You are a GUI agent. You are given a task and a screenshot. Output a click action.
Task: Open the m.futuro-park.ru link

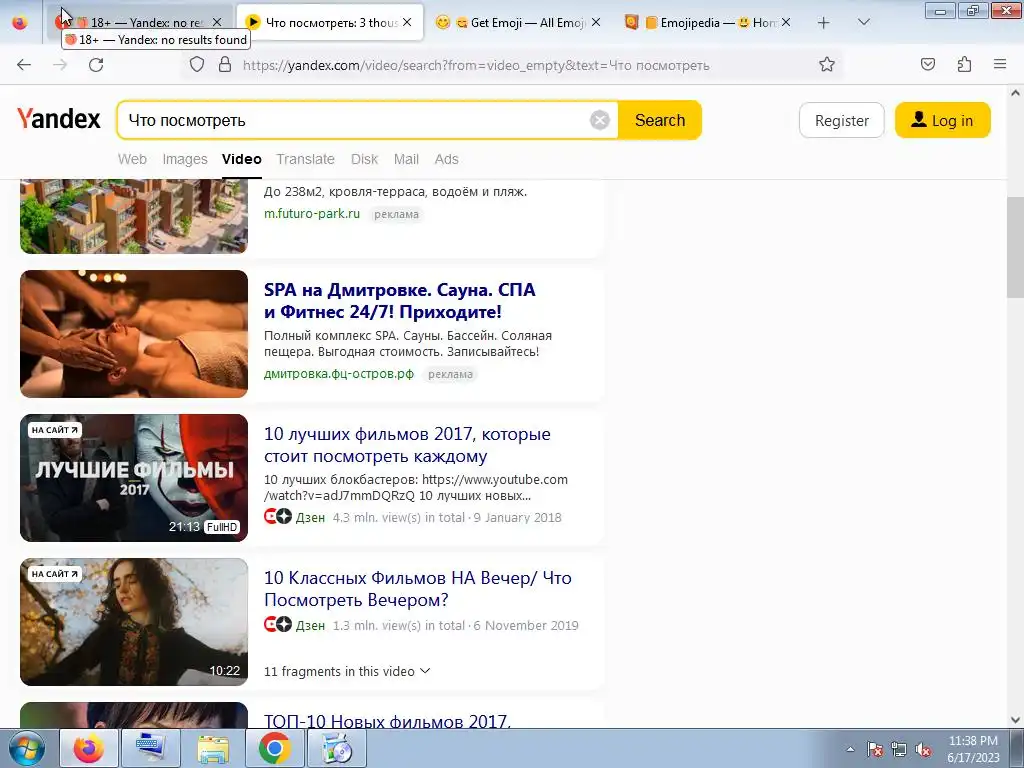[x=312, y=214]
